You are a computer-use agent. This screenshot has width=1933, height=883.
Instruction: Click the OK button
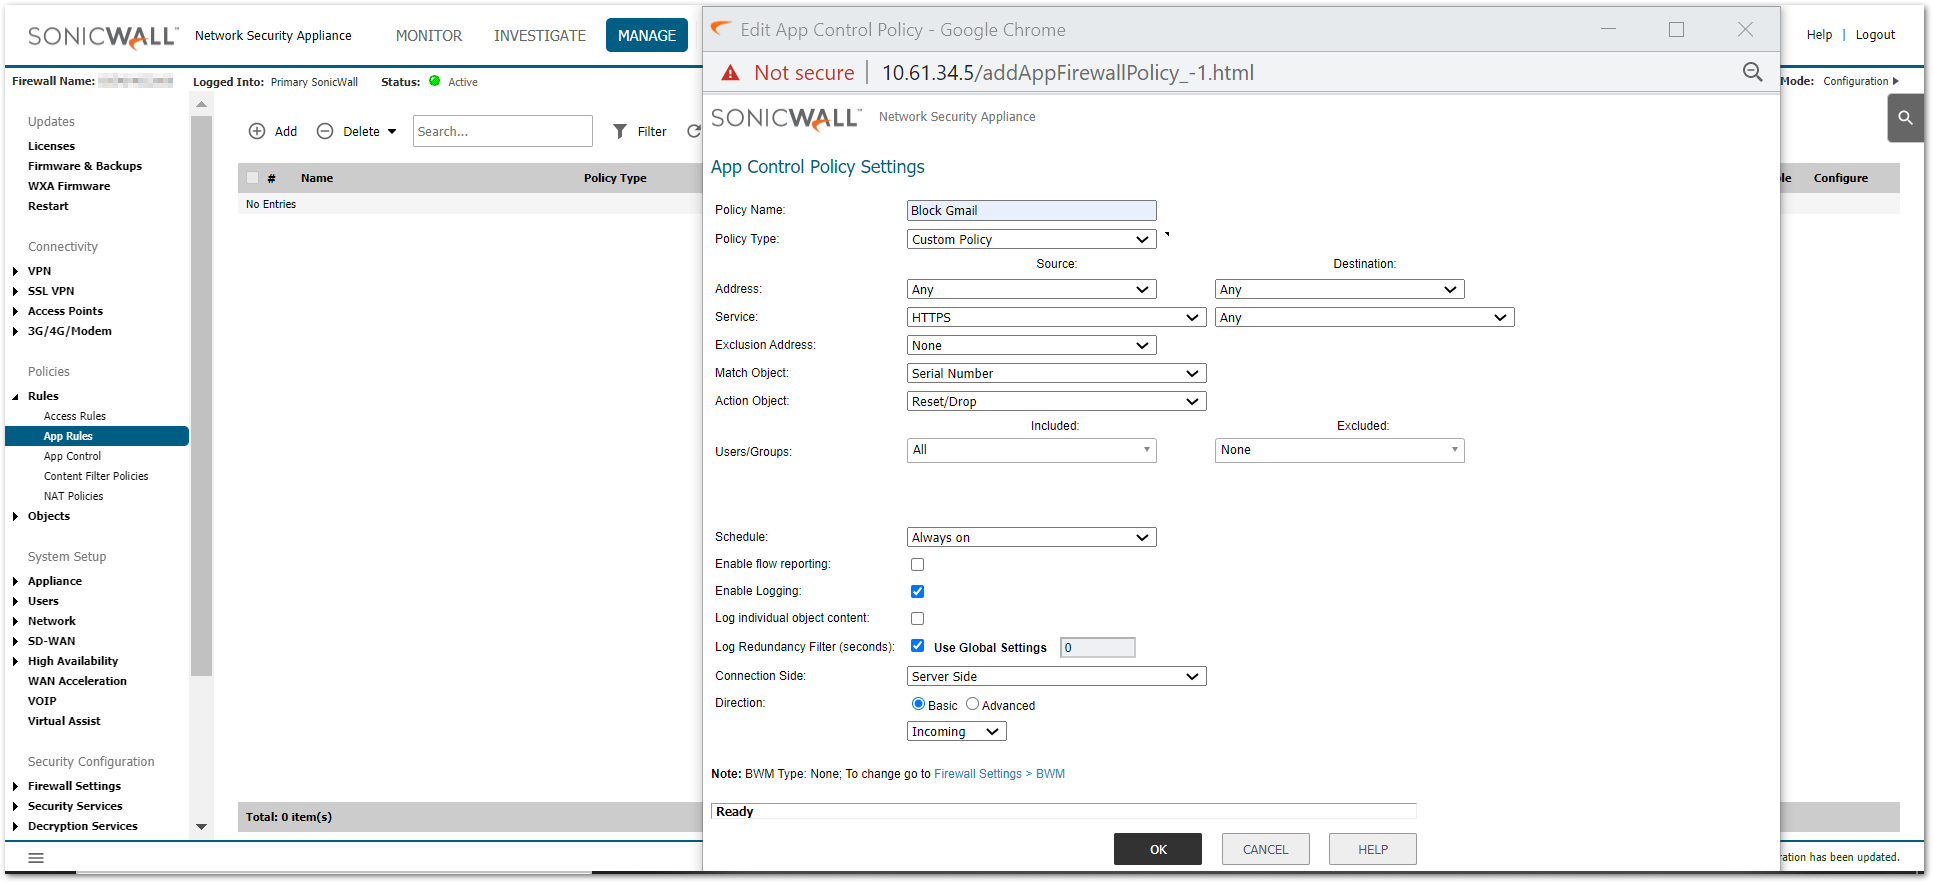[1158, 849]
